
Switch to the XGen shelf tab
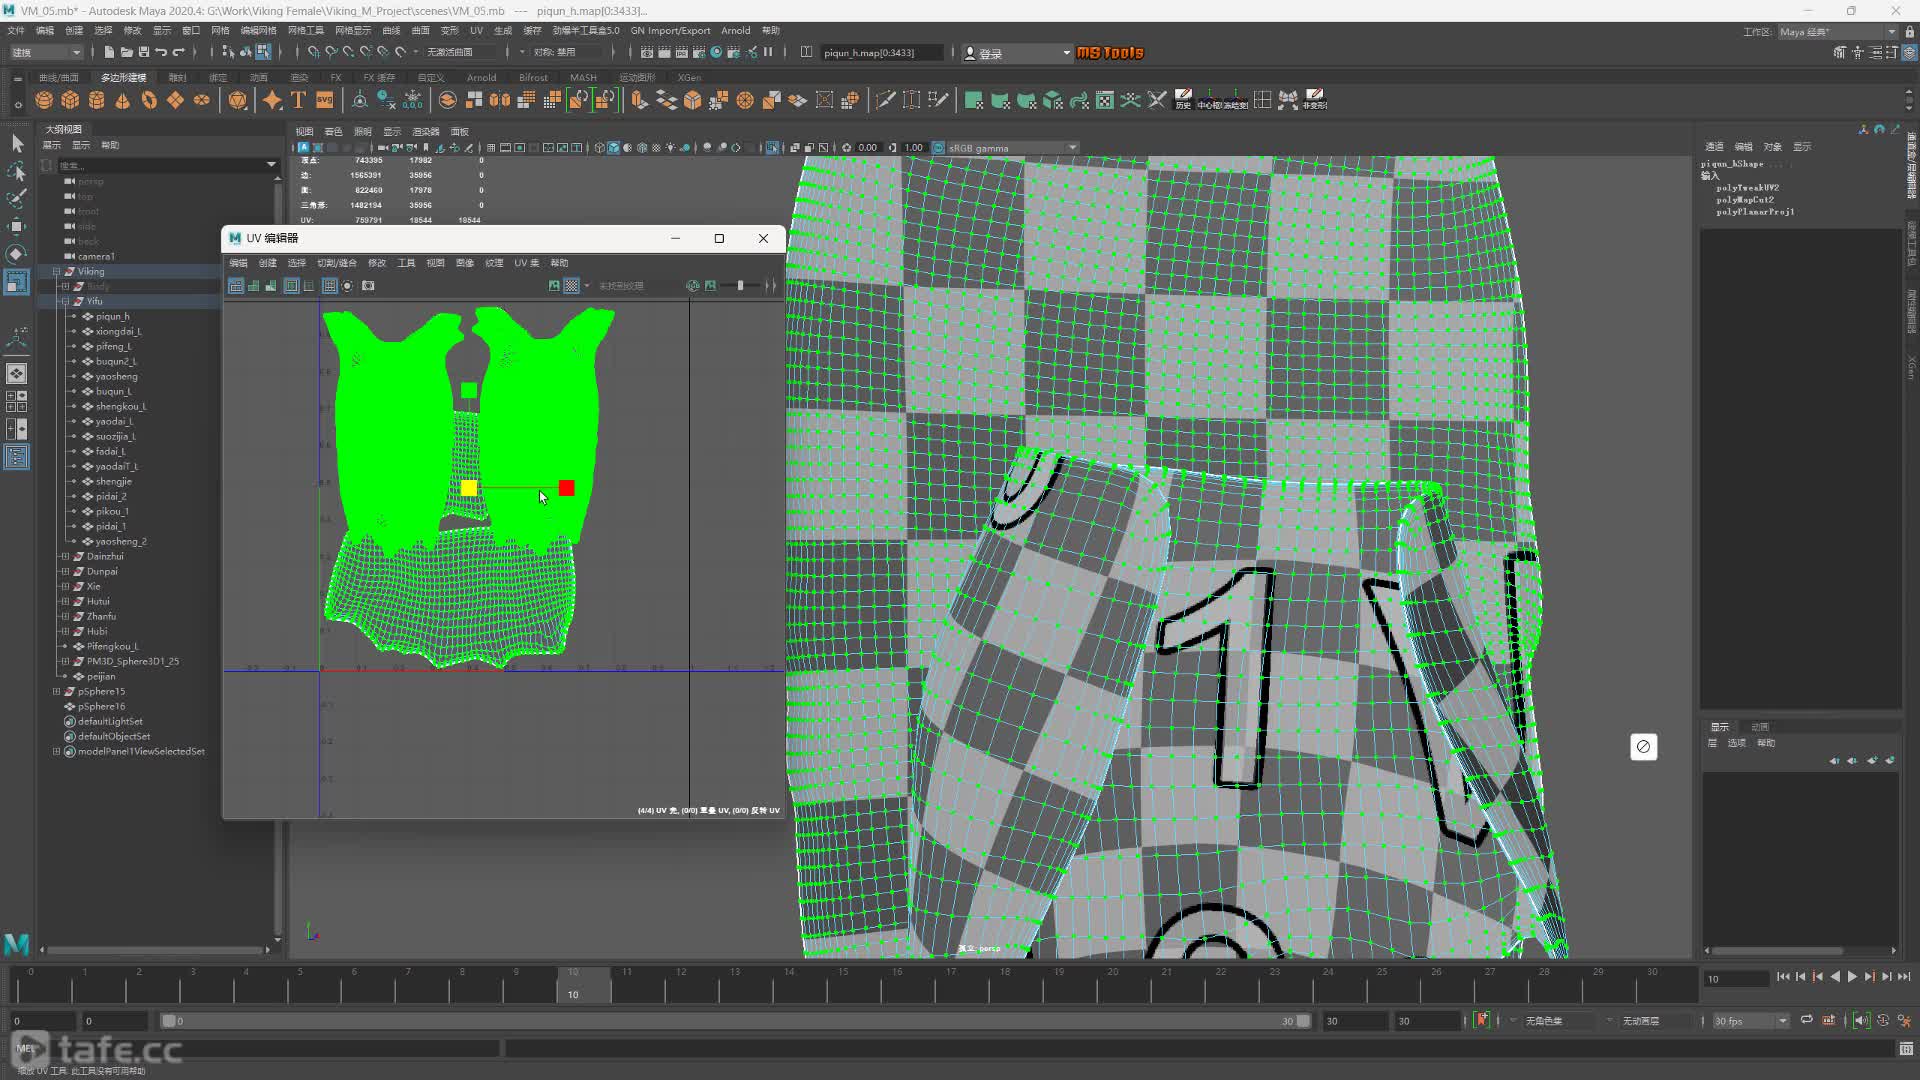689,77
